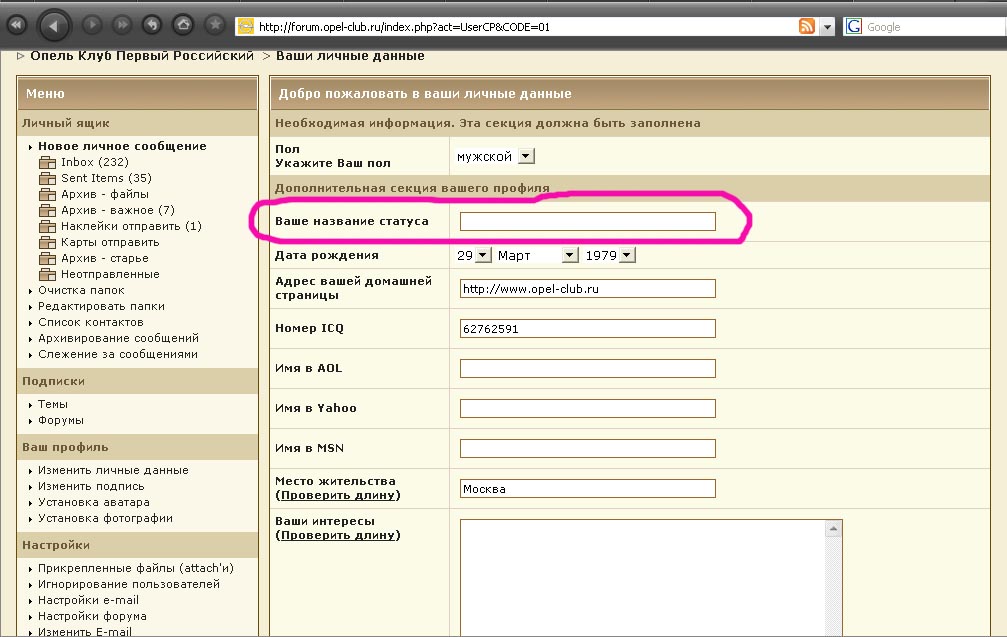The height and width of the screenshot is (637, 1007).
Task: Click the large Back navigation button
Action: (x=54, y=24)
